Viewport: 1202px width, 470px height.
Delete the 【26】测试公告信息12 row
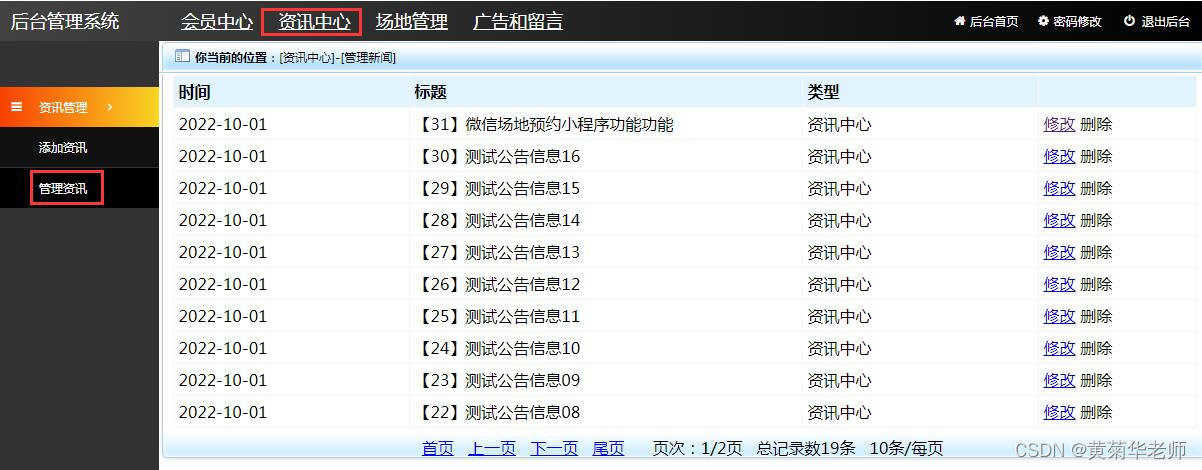(x=1096, y=284)
